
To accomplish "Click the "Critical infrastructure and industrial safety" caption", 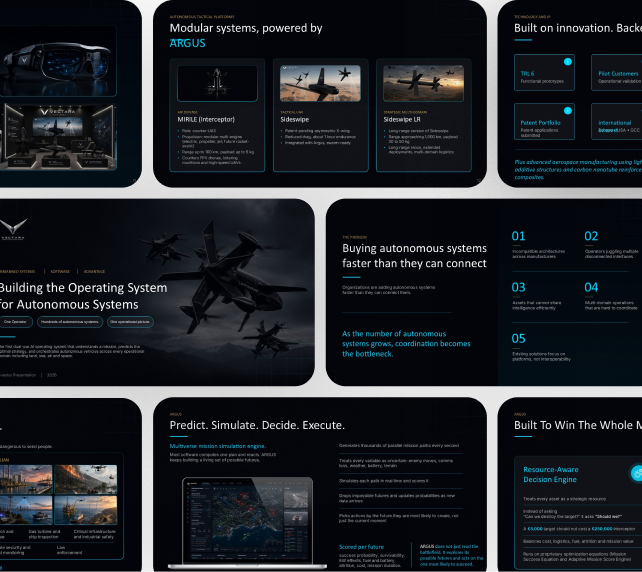I will [x=95, y=534].
